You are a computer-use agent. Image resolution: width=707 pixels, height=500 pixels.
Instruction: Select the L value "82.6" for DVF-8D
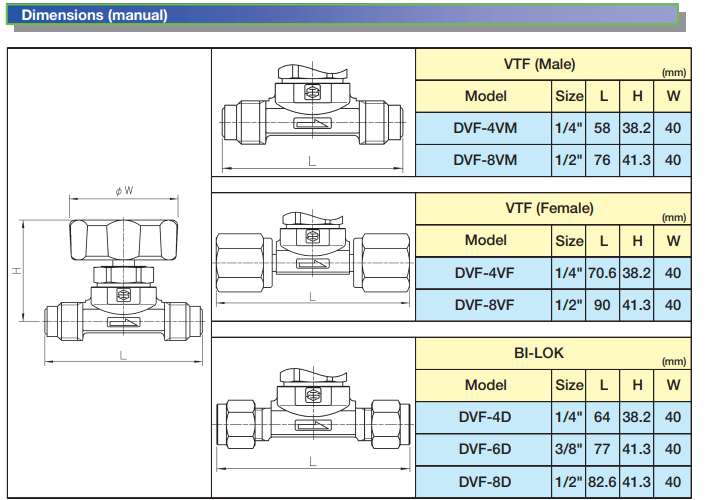pyautogui.click(x=602, y=482)
